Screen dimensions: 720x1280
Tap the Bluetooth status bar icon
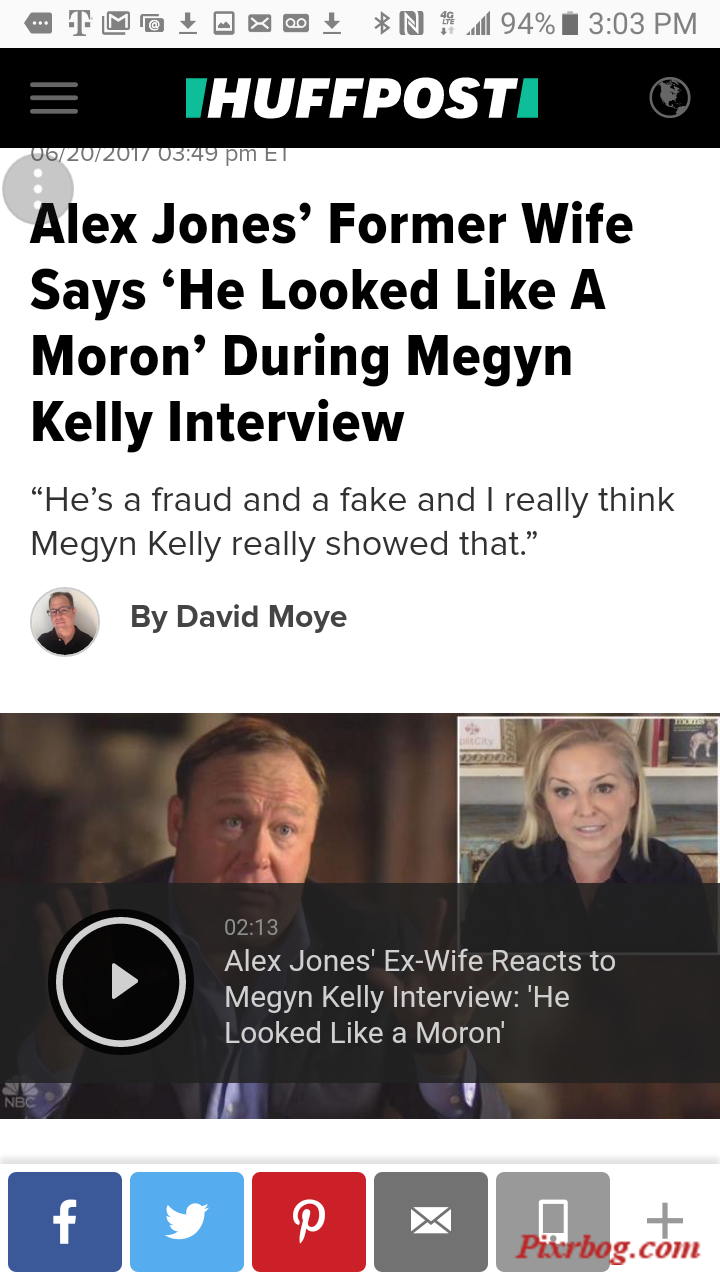click(381, 23)
